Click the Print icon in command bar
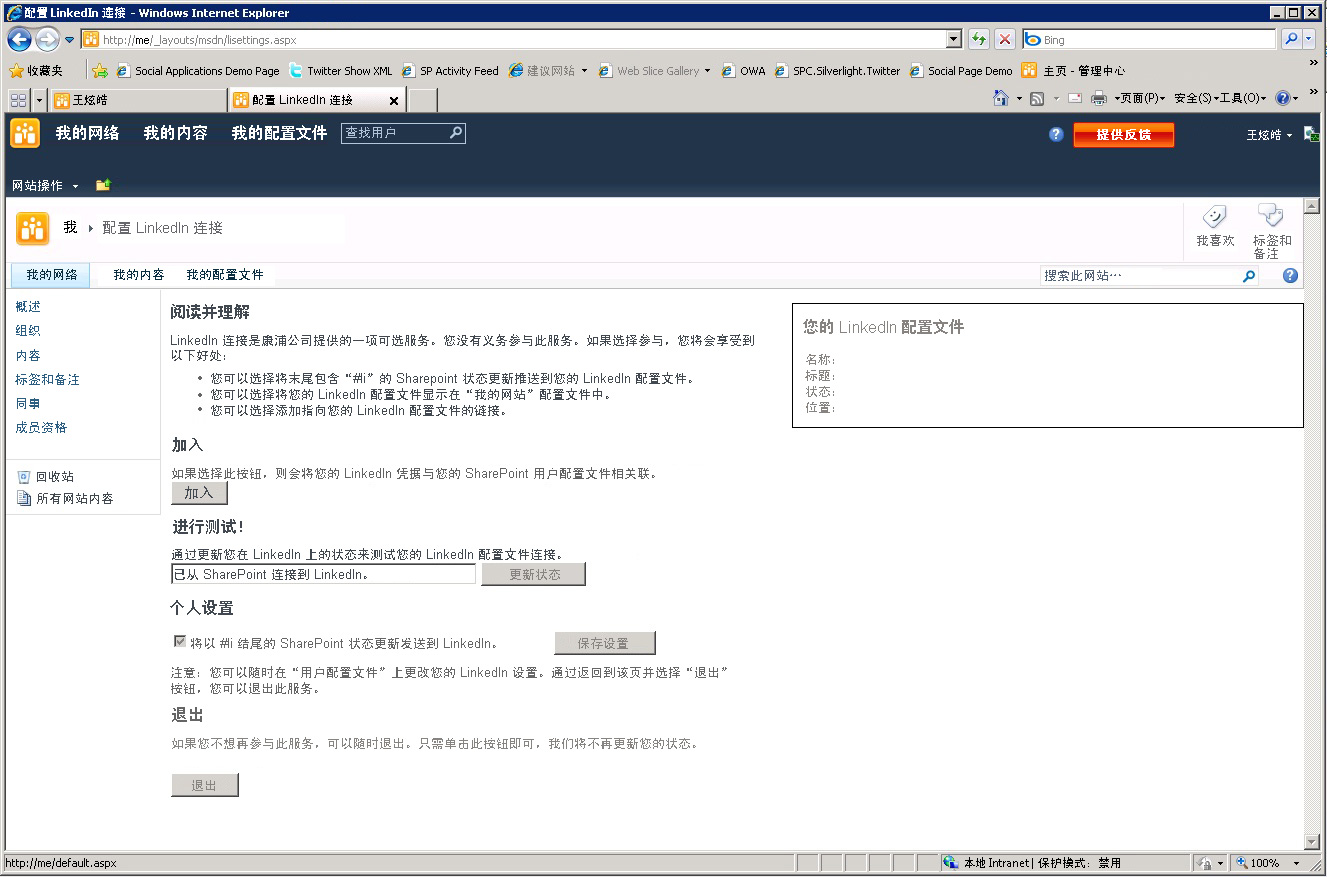The width and height of the screenshot is (1327, 877). [1098, 98]
